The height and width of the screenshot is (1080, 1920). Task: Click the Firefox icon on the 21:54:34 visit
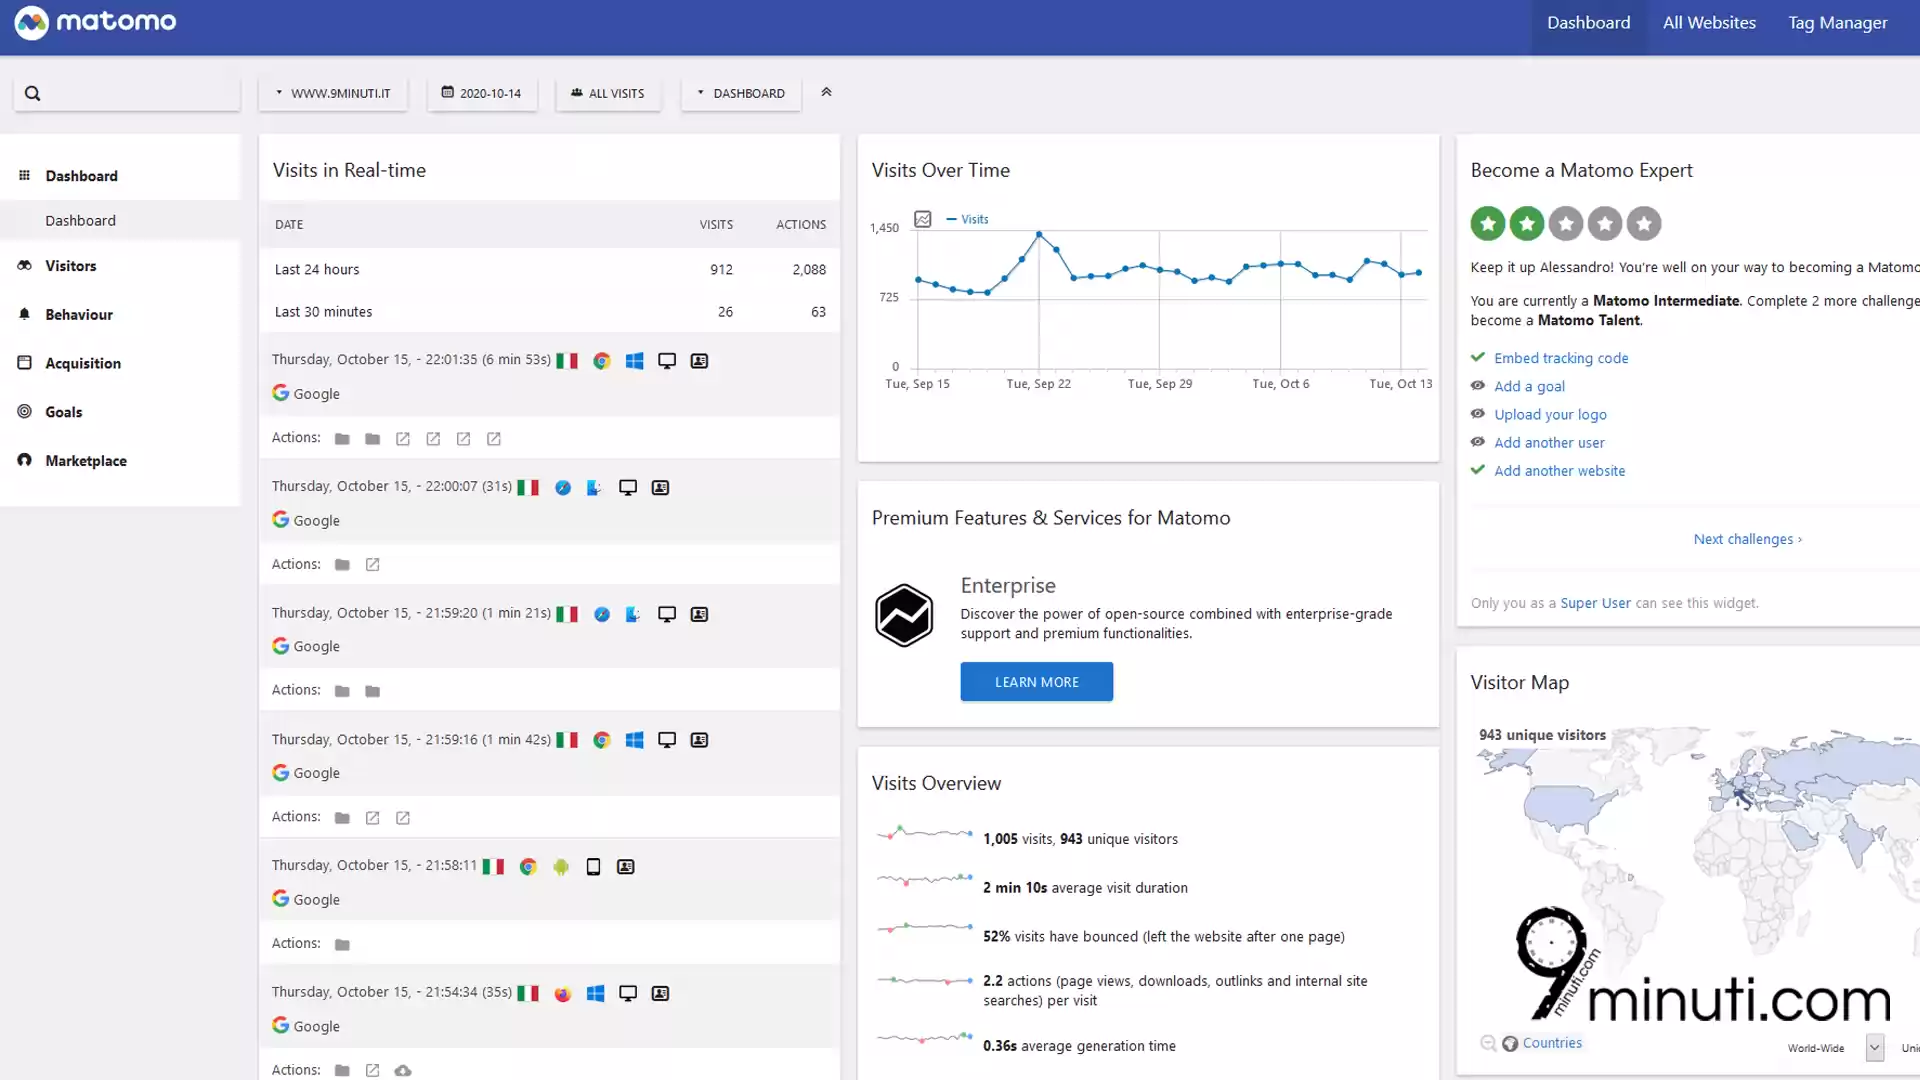[x=563, y=994]
